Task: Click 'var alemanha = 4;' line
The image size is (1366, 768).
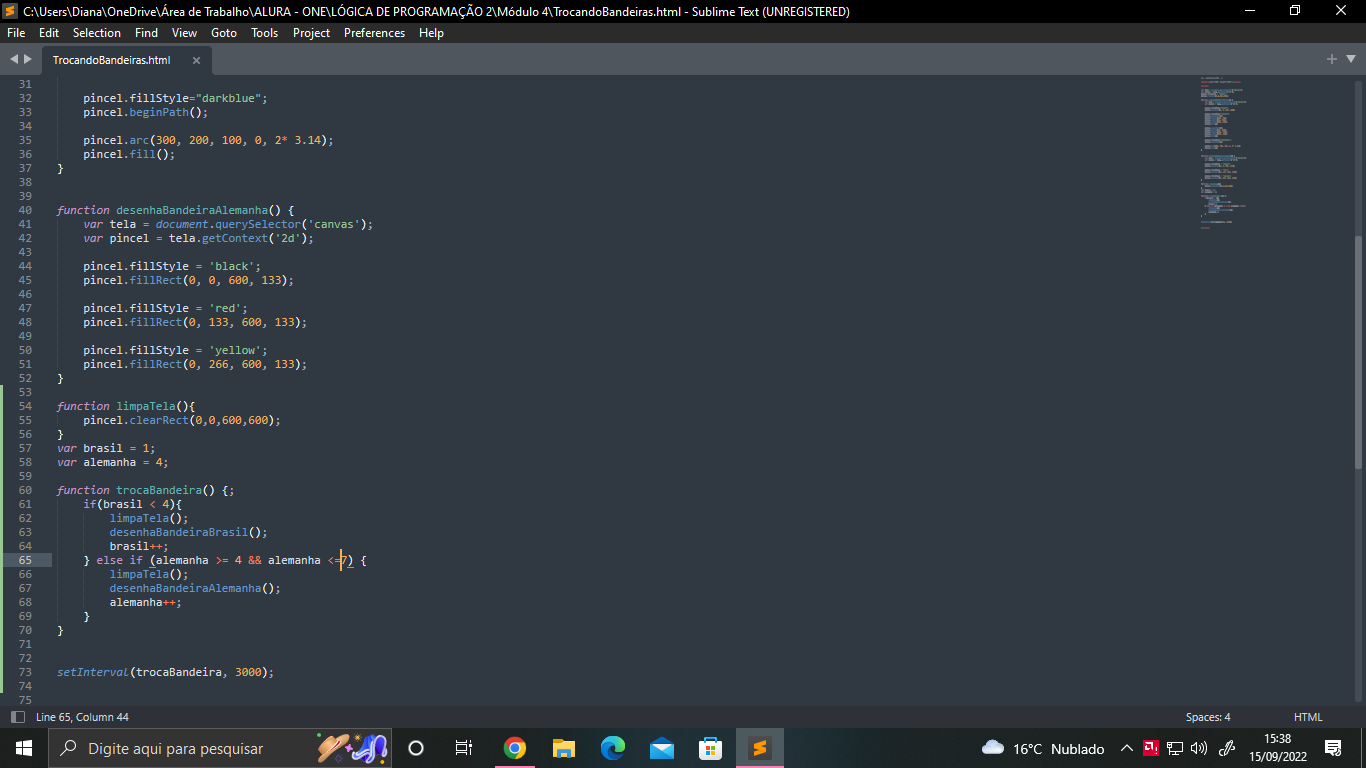Action: point(113,462)
